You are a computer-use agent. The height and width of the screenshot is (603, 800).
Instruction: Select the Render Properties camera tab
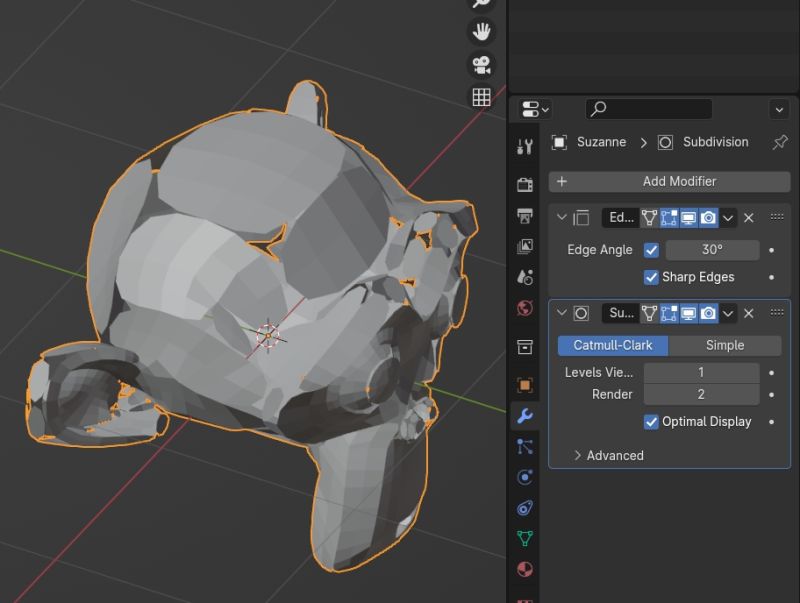coord(523,183)
